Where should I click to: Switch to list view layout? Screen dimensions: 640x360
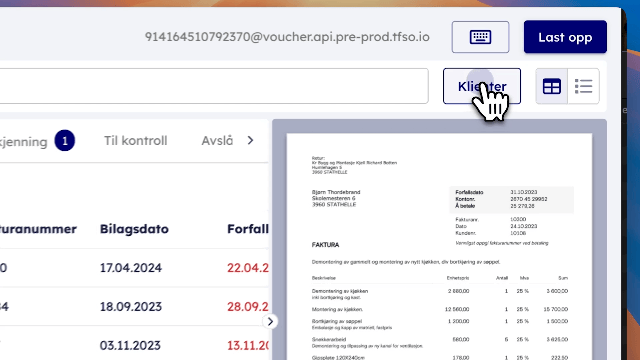point(583,86)
